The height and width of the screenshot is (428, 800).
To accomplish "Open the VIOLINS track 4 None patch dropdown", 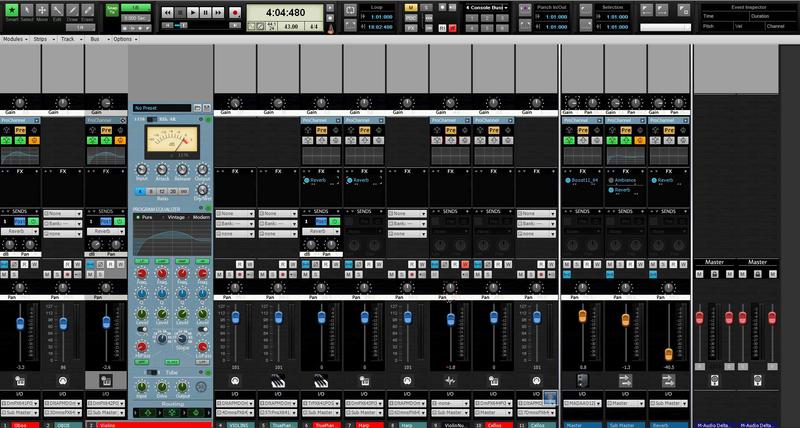I will coord(235,214).
